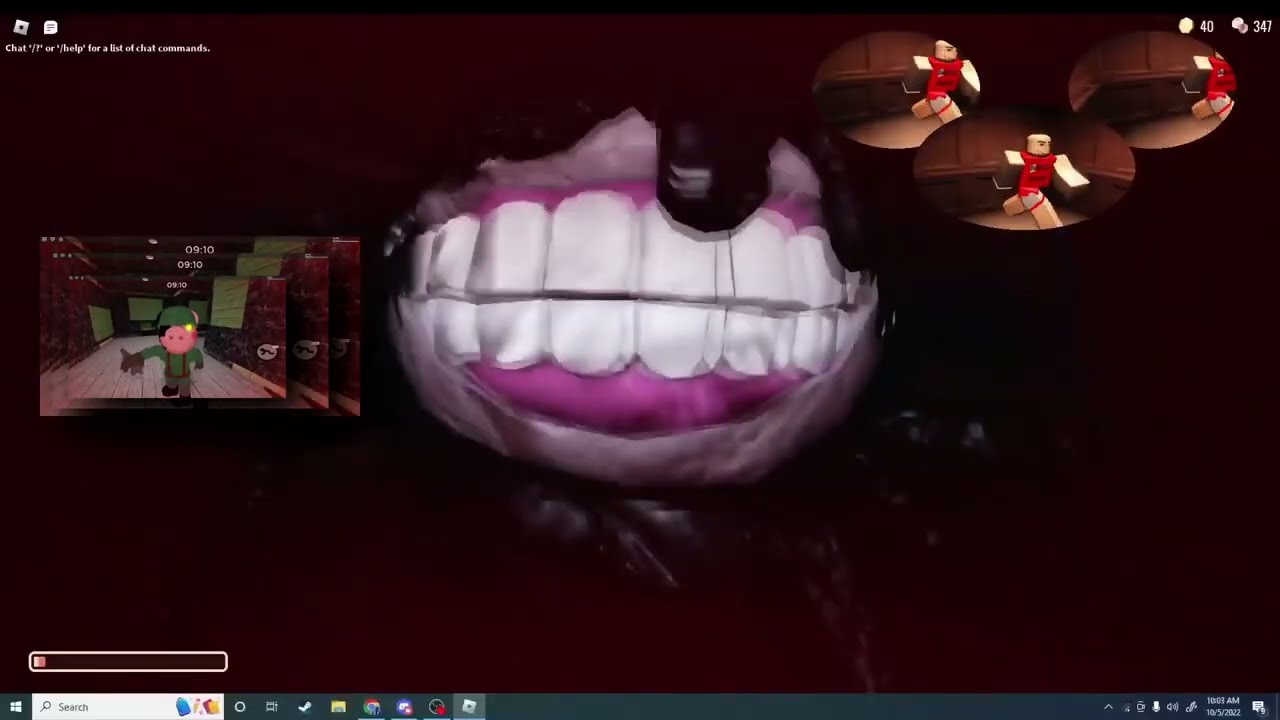Image resolution: width=1280 pixels, height=720 pixels.
Task: Click the stamina progress bar
Action: point(128,661)
